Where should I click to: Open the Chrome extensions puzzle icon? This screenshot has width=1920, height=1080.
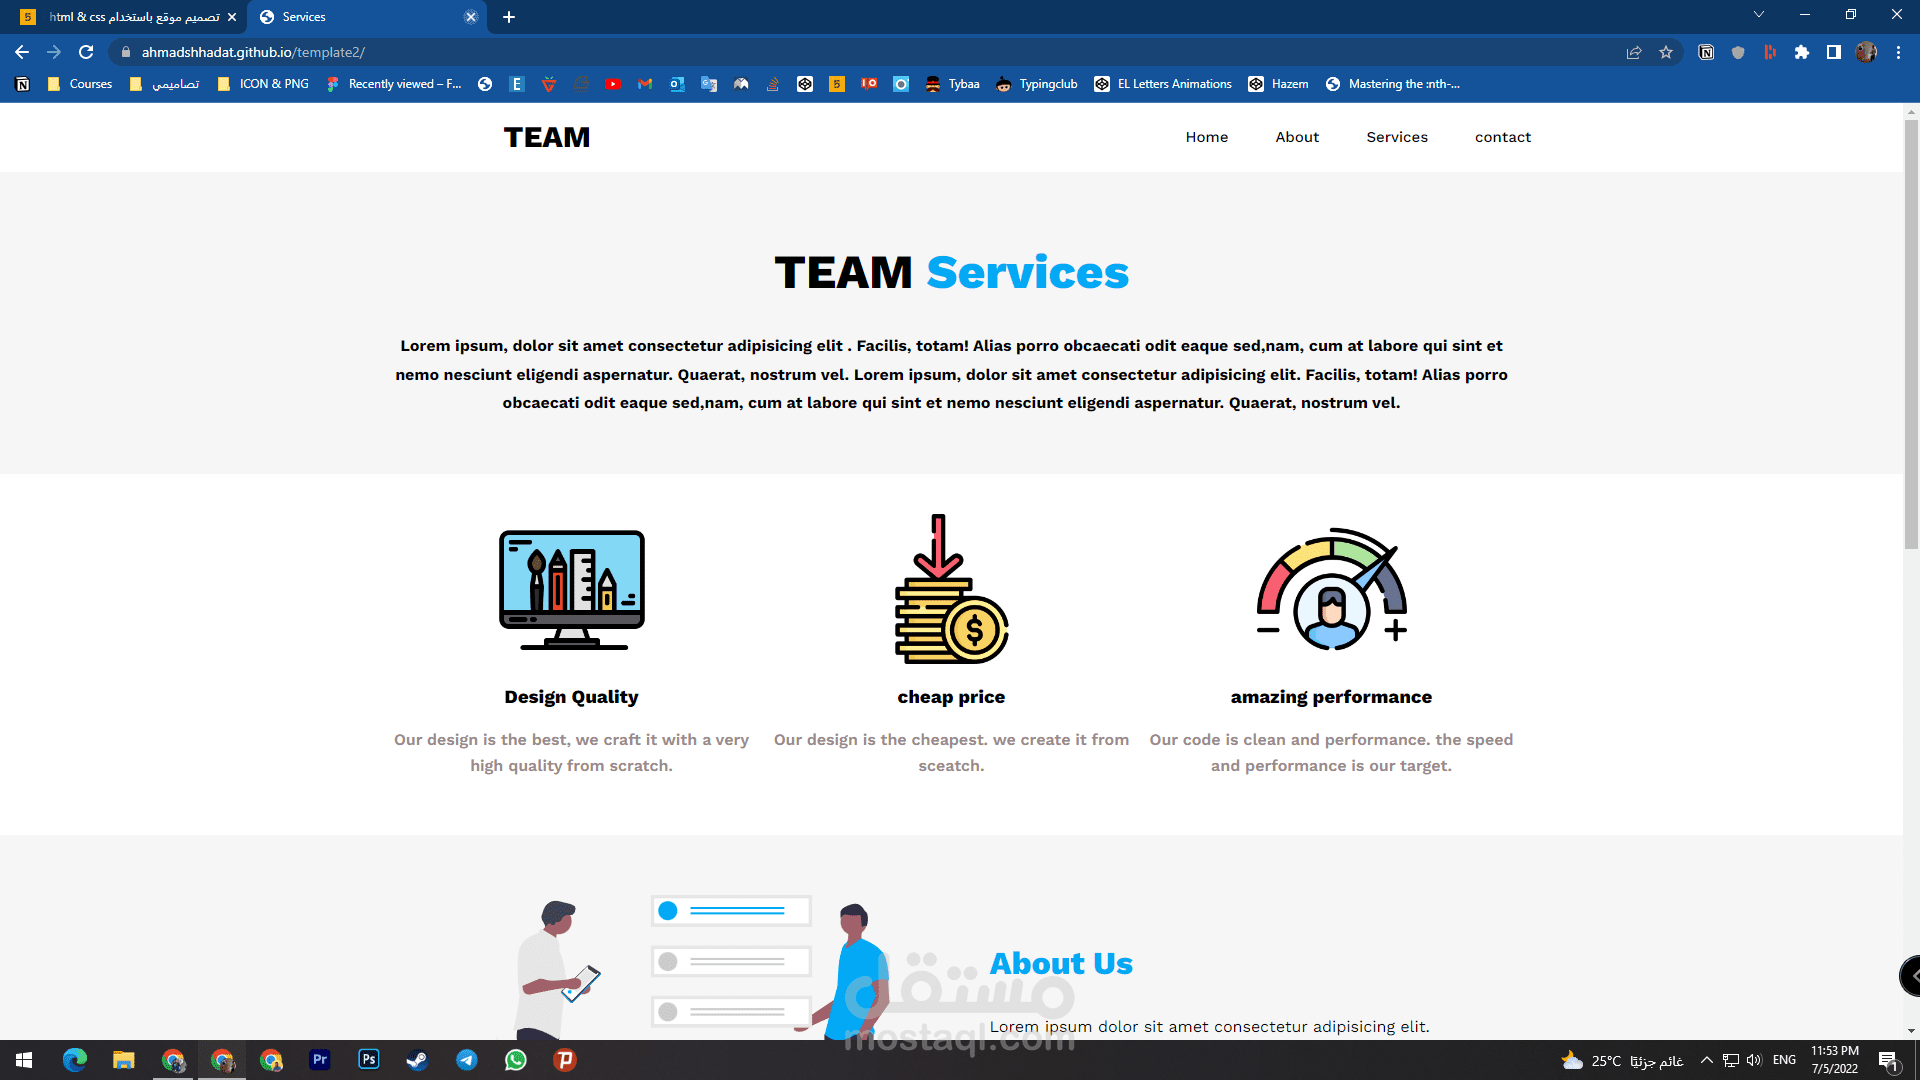click(1803, 52)
